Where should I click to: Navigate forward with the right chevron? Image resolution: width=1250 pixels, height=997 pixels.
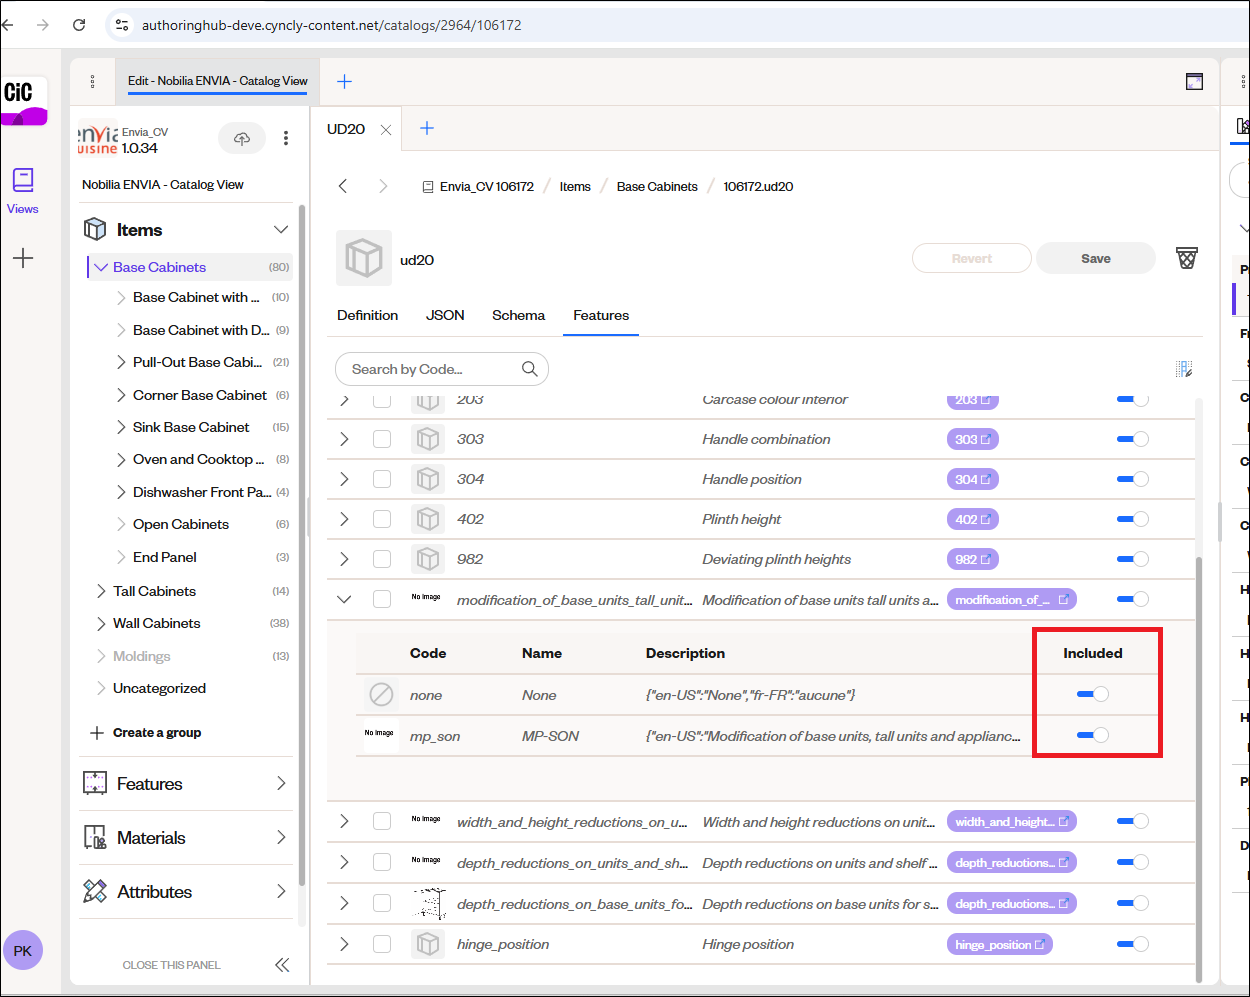pos(383,186)
